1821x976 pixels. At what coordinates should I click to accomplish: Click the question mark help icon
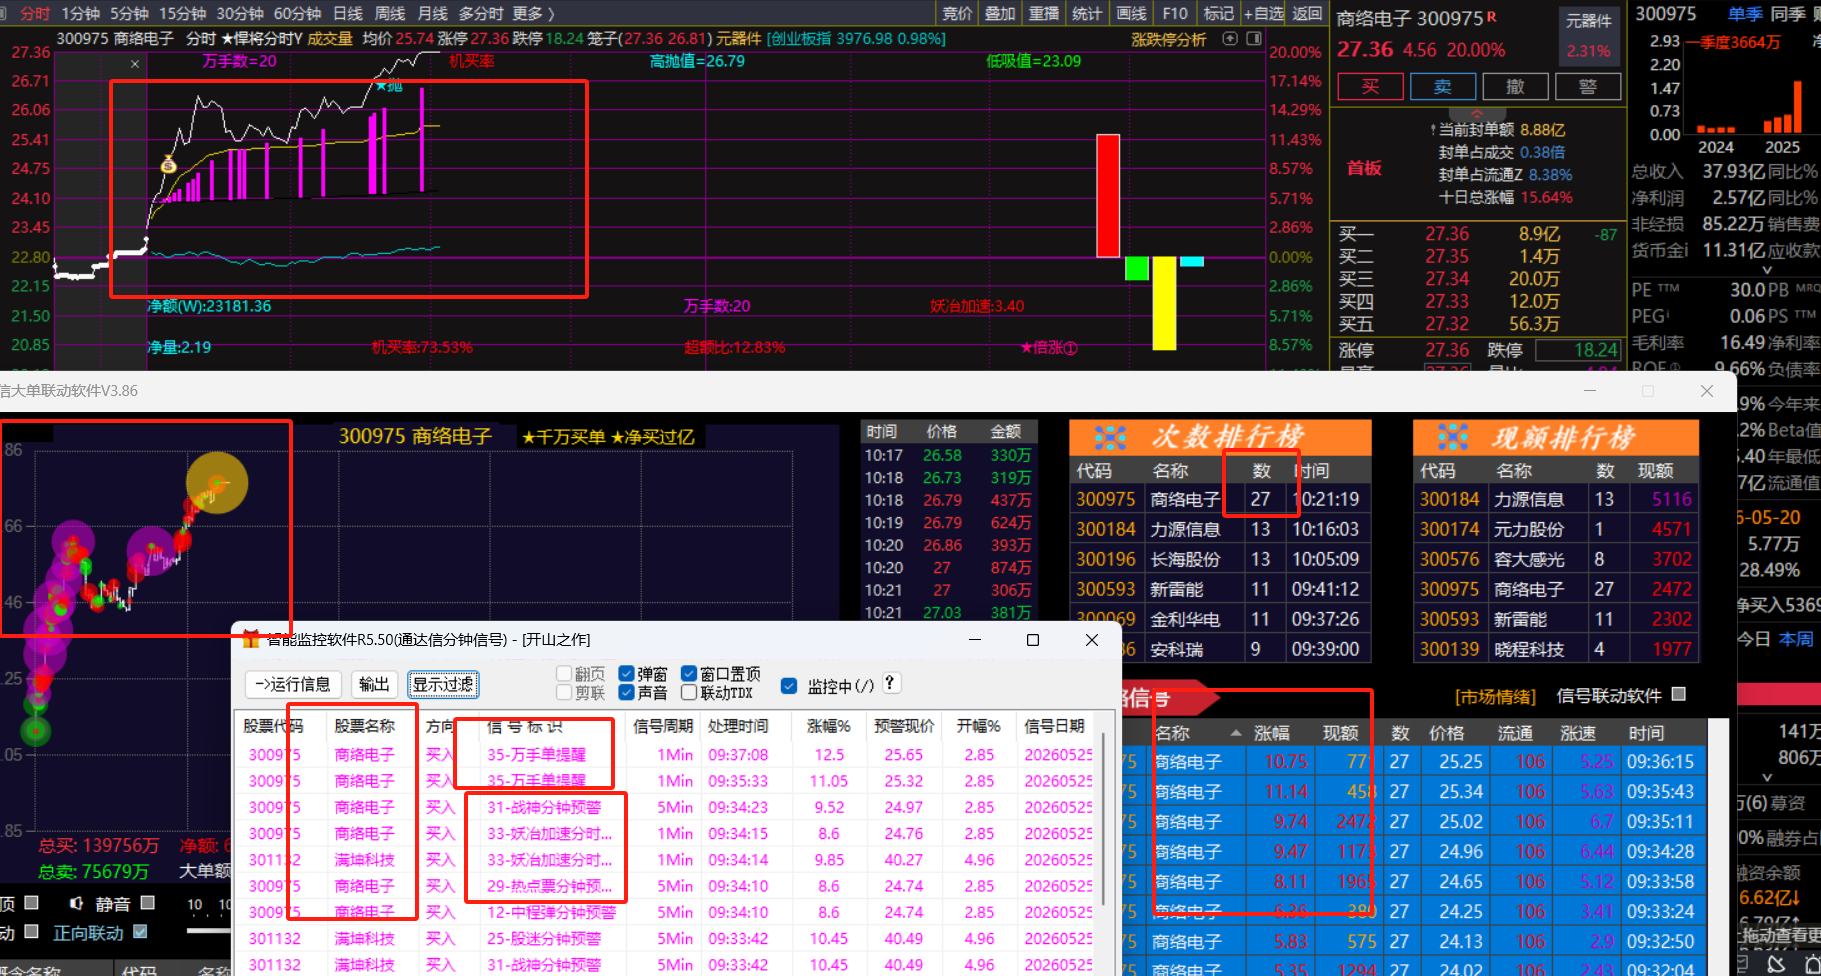click(890, 683)
